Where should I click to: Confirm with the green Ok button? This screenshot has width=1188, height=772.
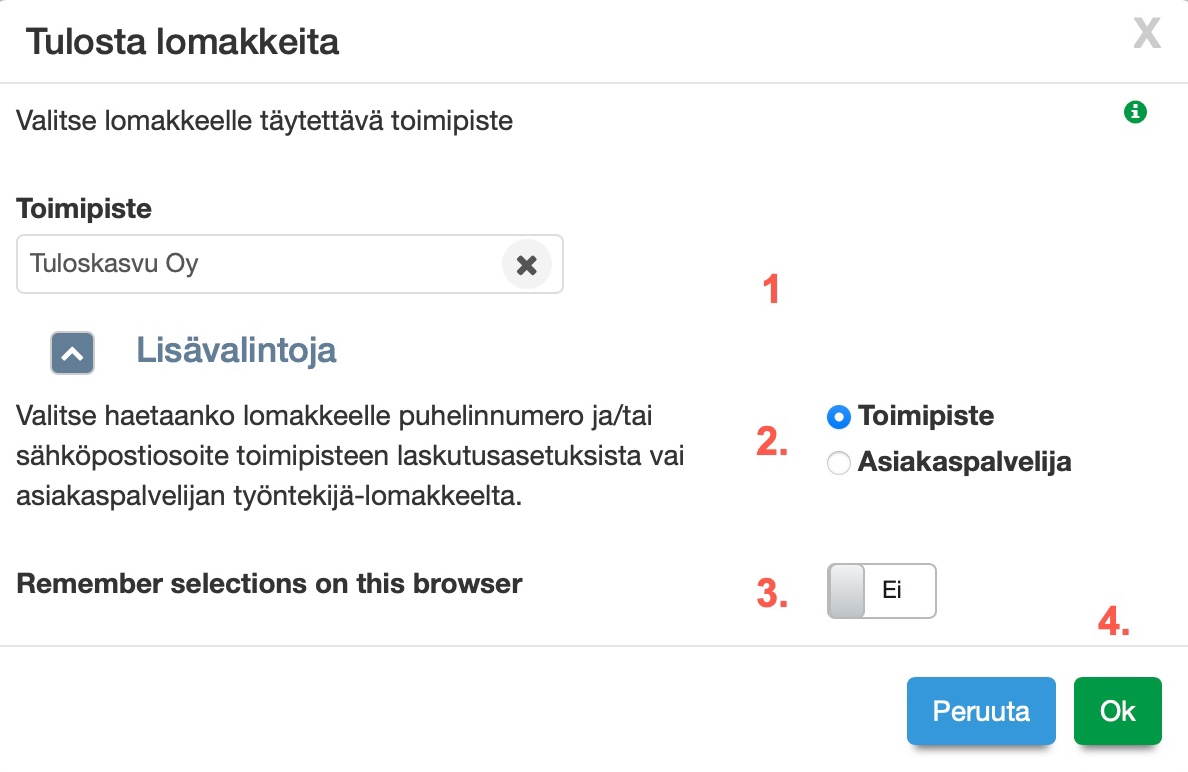1117,711
